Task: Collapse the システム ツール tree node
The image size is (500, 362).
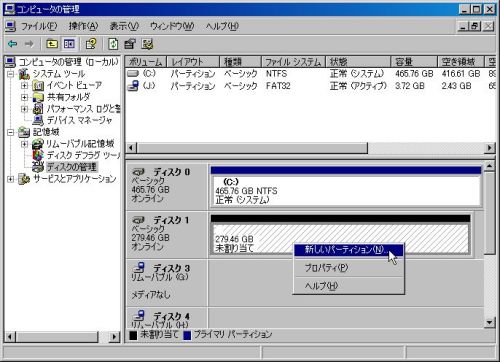Action: [x=11, y=74]
